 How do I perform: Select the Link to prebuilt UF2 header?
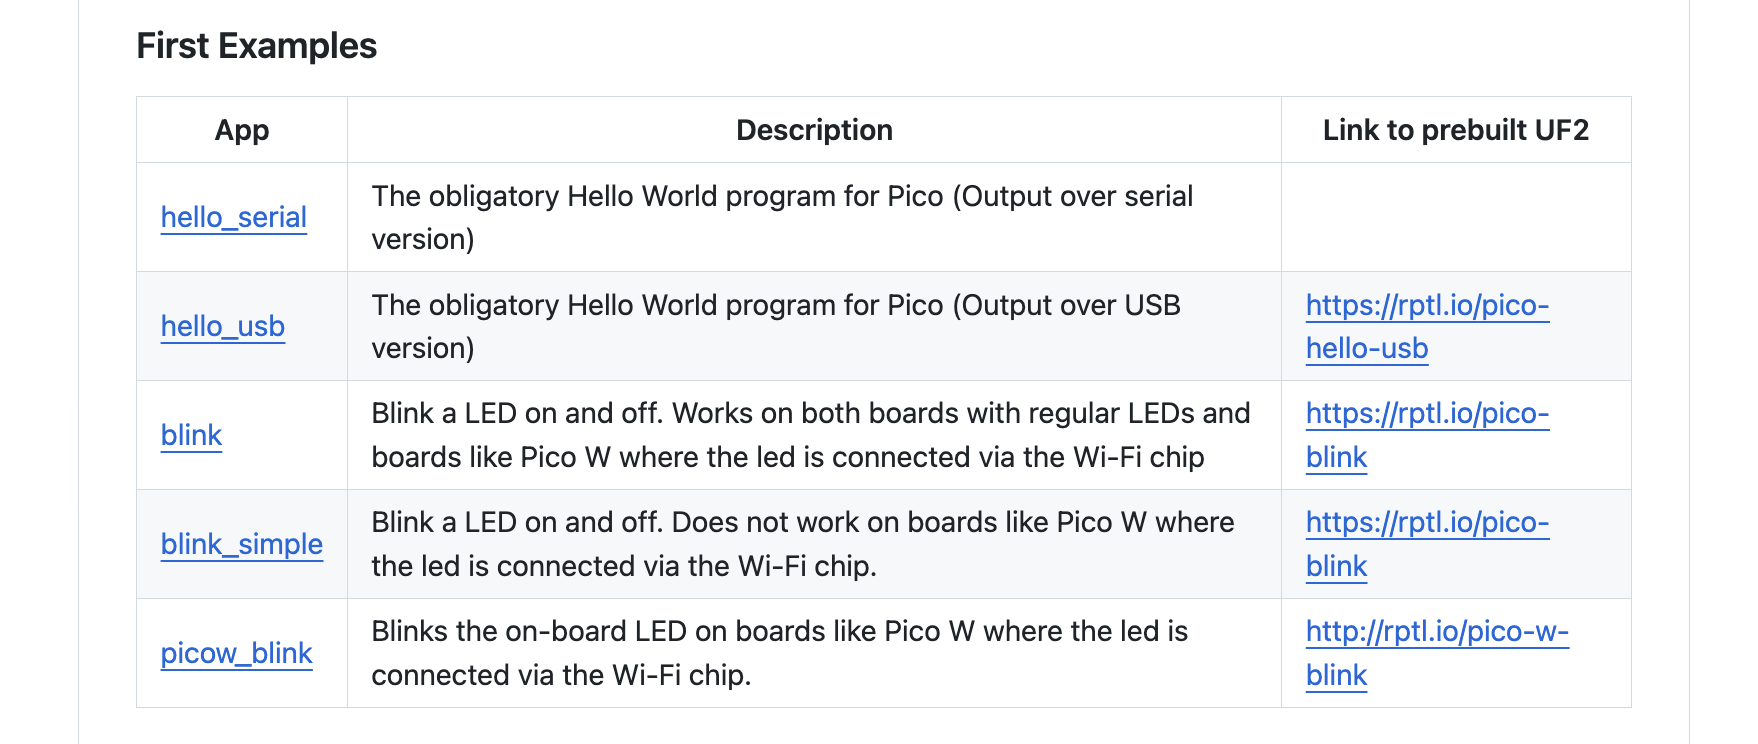[1456, 130]
